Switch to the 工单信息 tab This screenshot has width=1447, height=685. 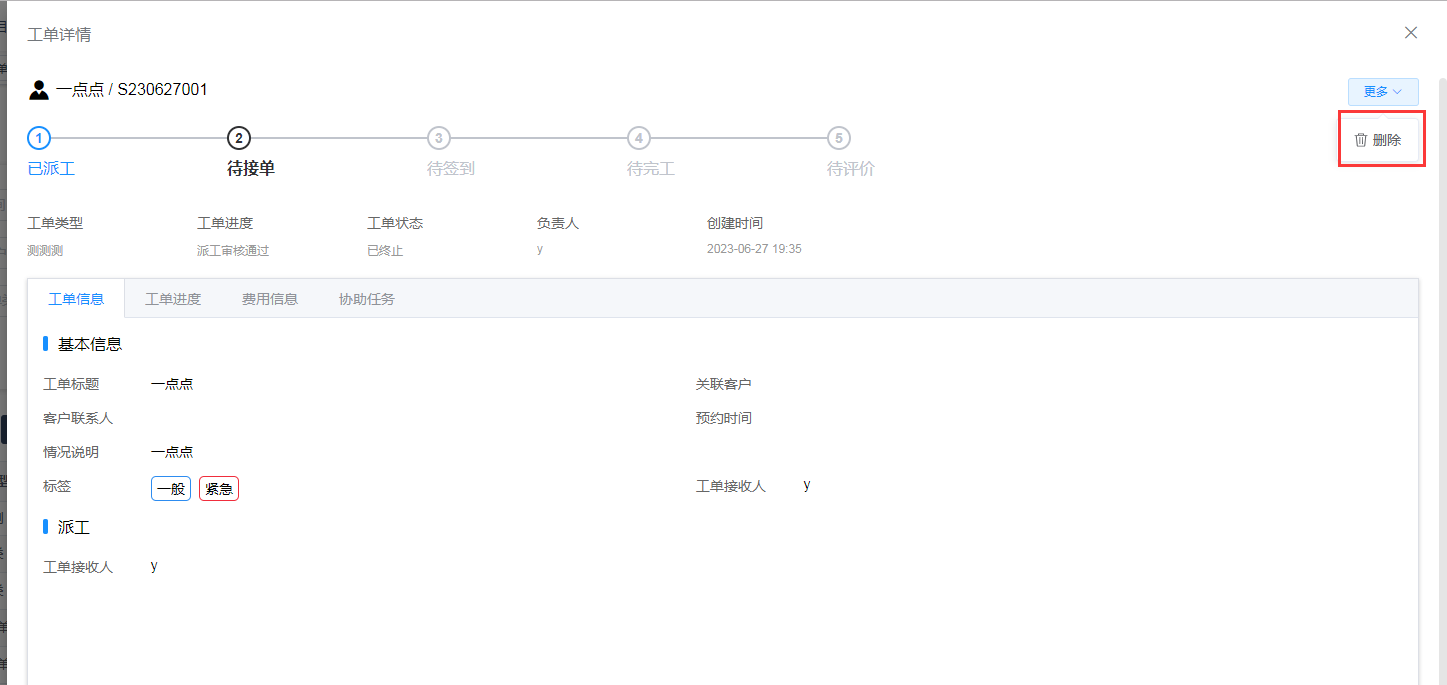76,299
